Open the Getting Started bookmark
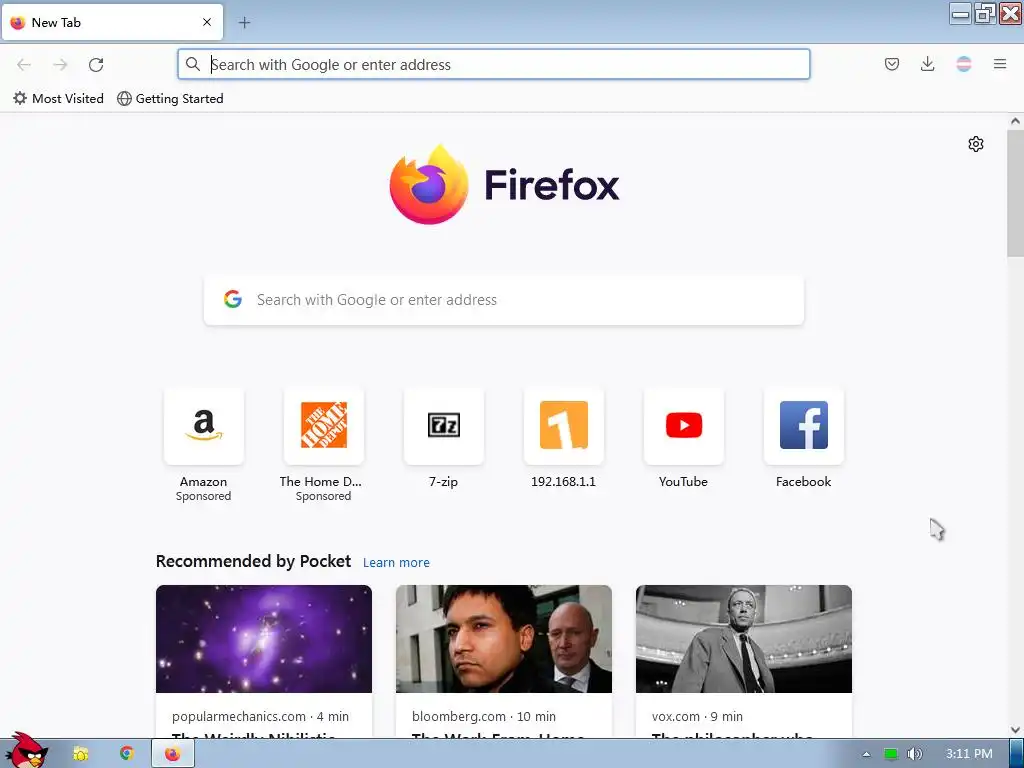Image resolution: width=1024 pixels, height=768 pixels. point(170,99)
